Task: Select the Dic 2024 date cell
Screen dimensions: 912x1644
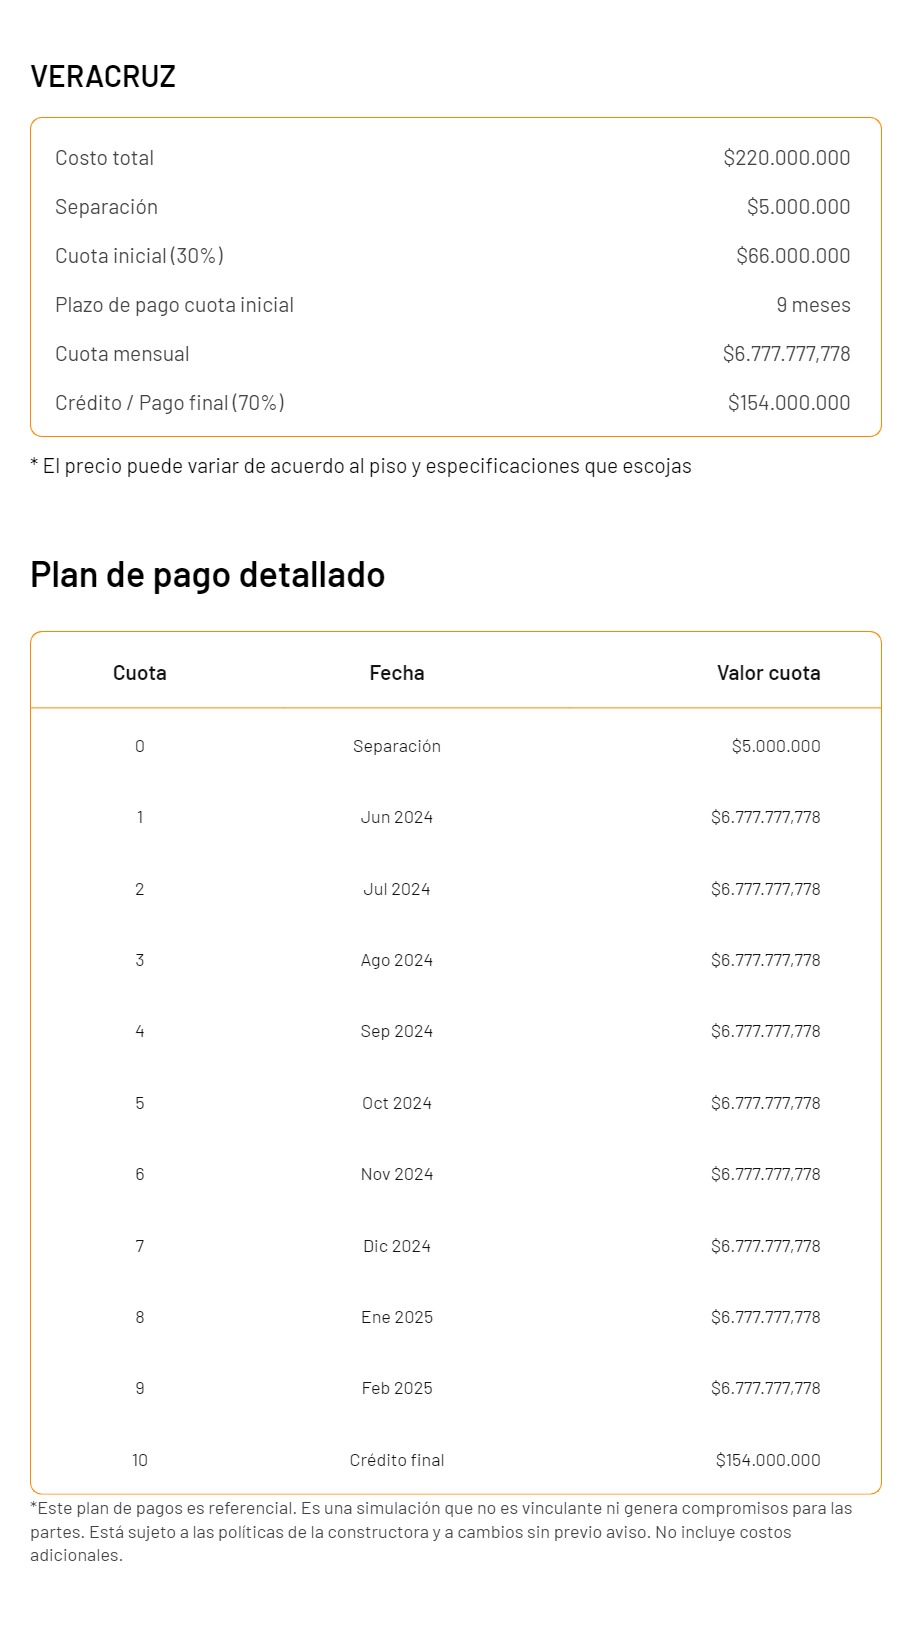Action: point(396,1246)
